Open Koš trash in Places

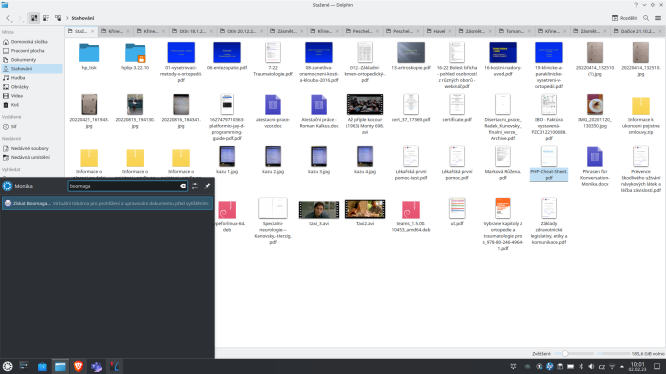pyautogui.click(x=15, y=105)
